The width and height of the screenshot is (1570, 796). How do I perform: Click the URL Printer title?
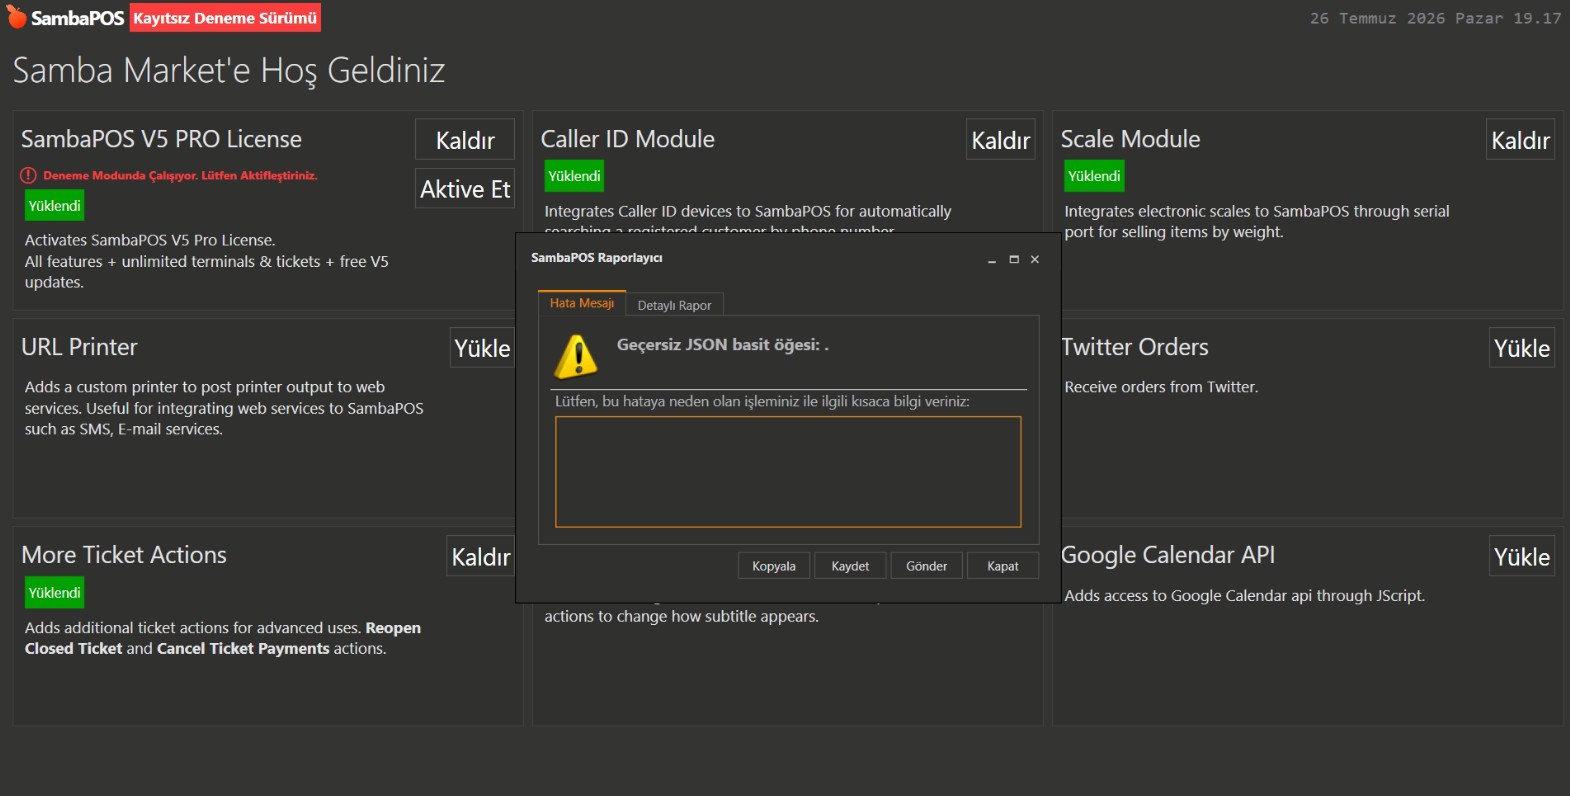pyautogui.click(x=79, y=347)
